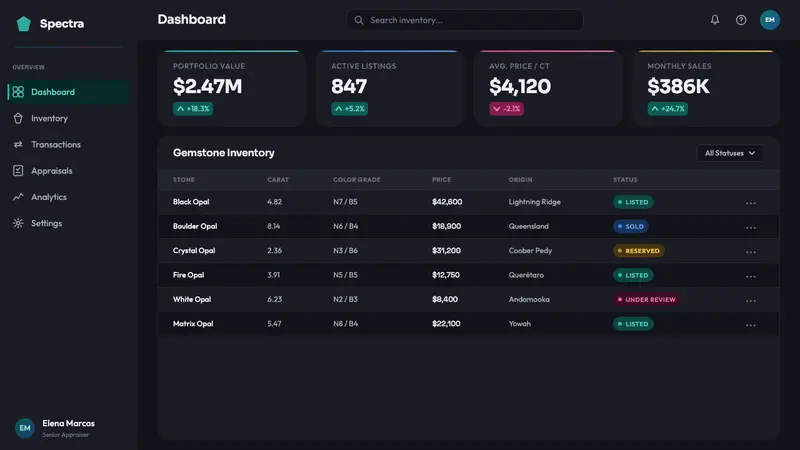Click the Inventory gem icon in sidebar
The width and height of the screenshot is (800, 450).
pyautogui.click(x=18, y=118)
